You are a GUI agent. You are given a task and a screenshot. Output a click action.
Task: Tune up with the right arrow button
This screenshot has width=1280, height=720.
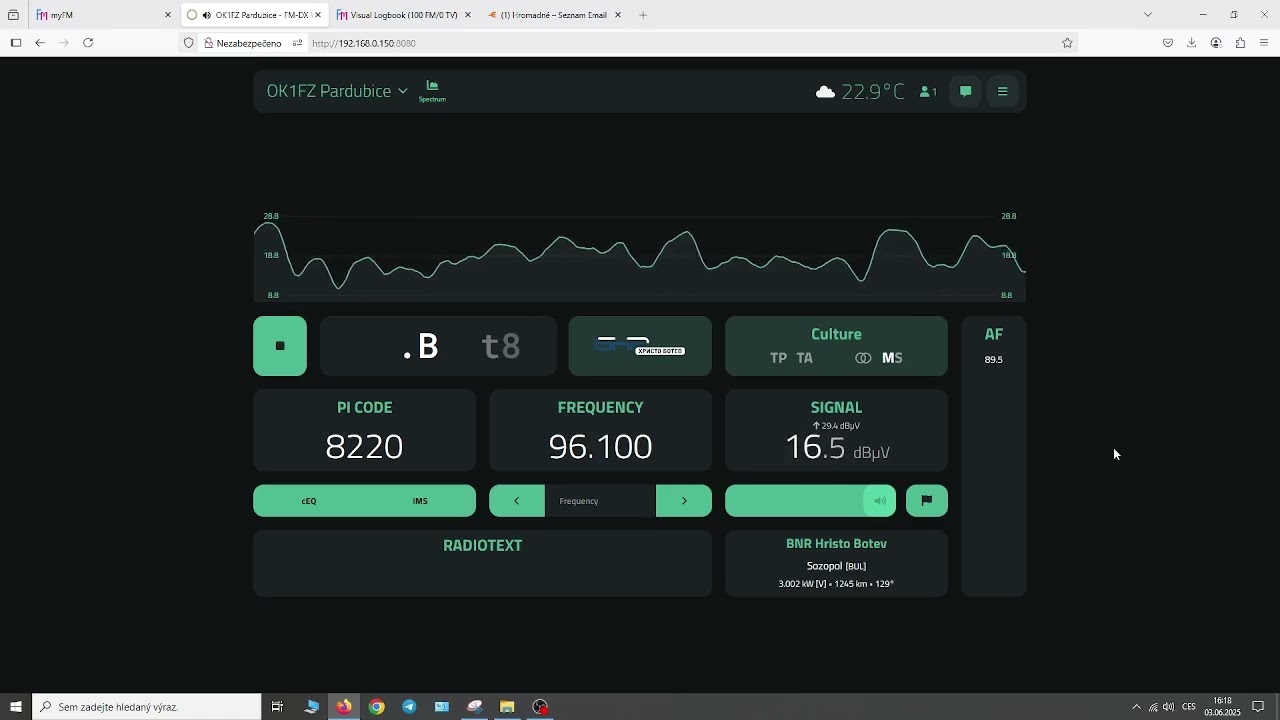point(684,501)
